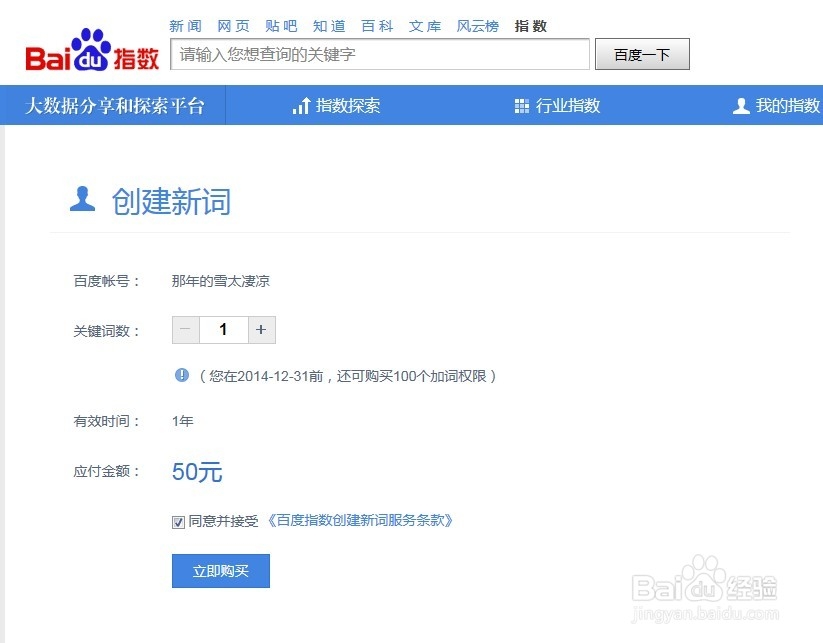
Task: Click the grid icon beside 行业指数
Action: (x=522, y=106)
